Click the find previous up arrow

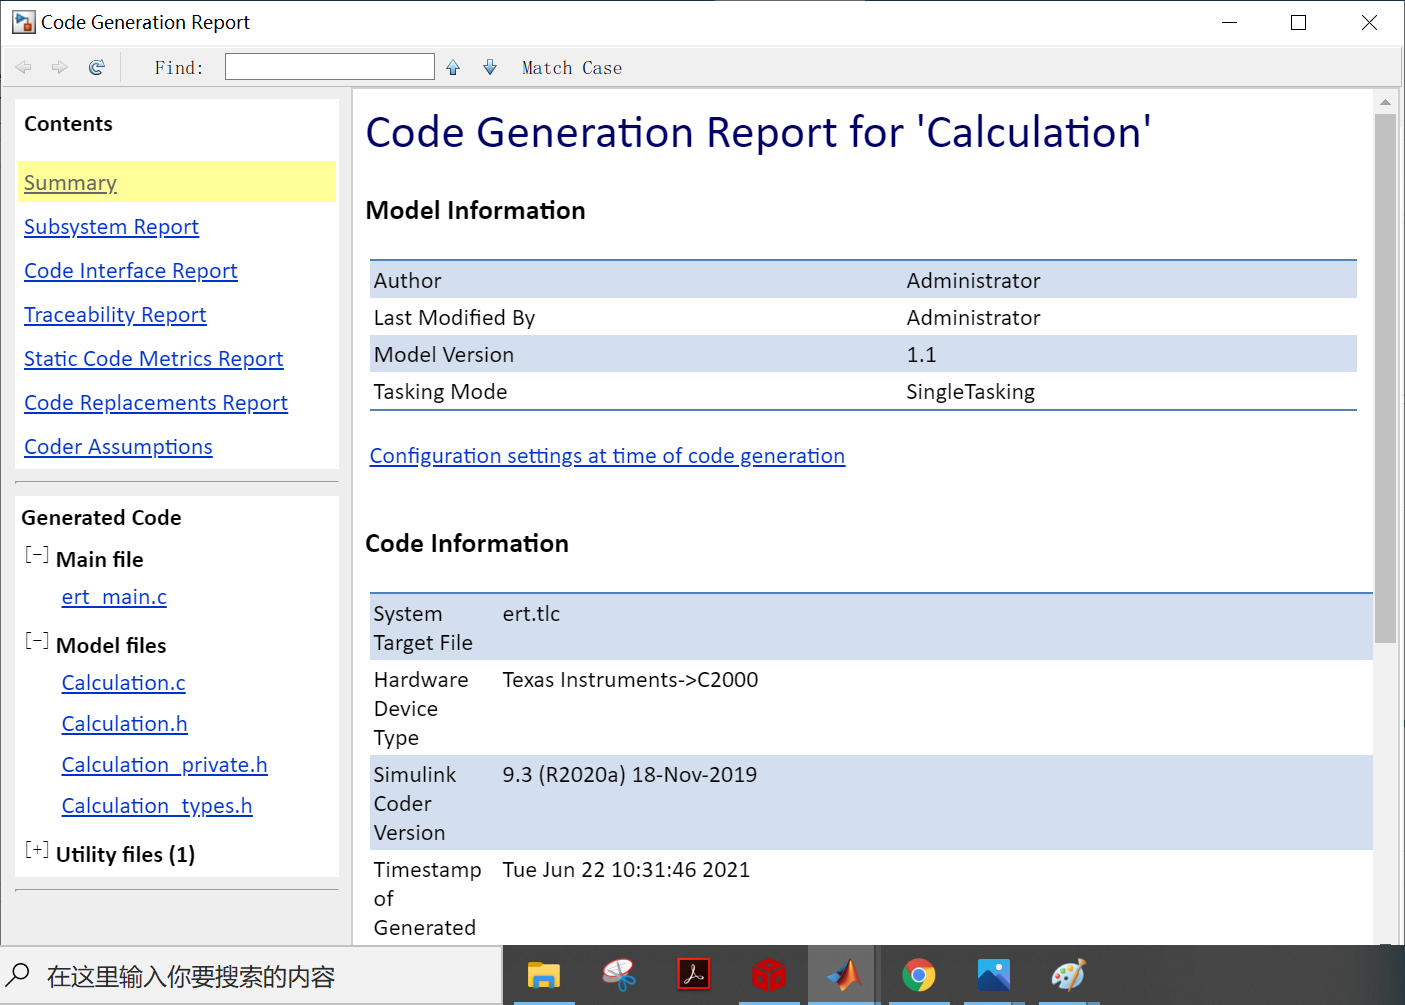click(x=453, y=67)
